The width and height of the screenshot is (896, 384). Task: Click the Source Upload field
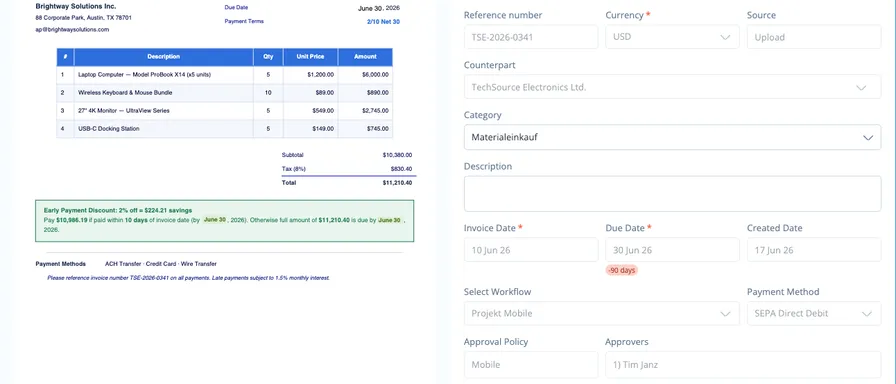814,37
